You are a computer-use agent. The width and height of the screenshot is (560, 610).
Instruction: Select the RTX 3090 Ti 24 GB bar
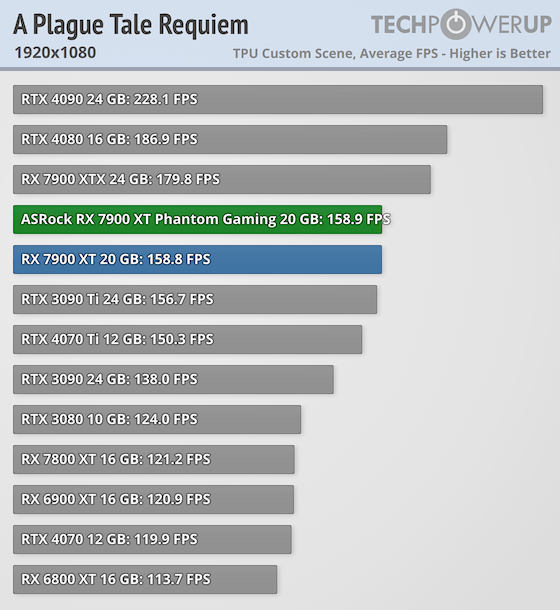195,300
